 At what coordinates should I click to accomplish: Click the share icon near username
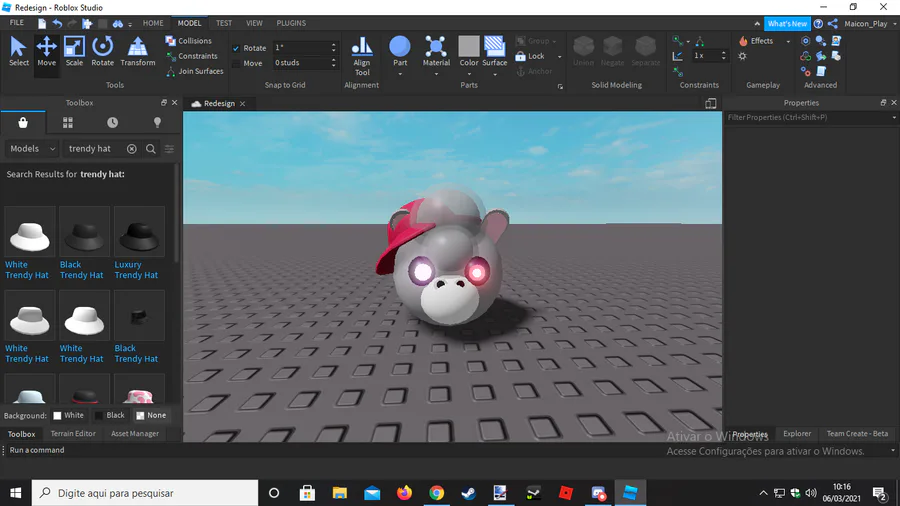(832, 24)
